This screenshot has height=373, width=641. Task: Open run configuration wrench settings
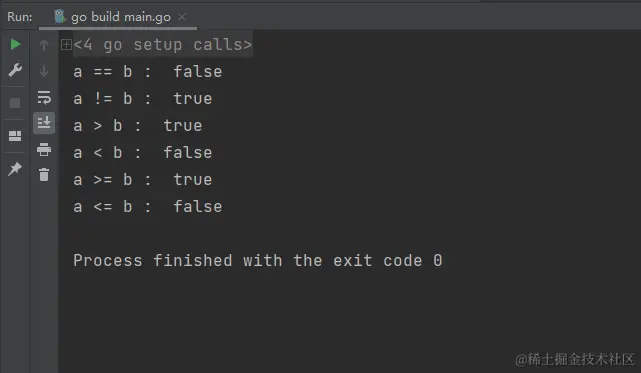pyautogui.click(x=15, y=70)
